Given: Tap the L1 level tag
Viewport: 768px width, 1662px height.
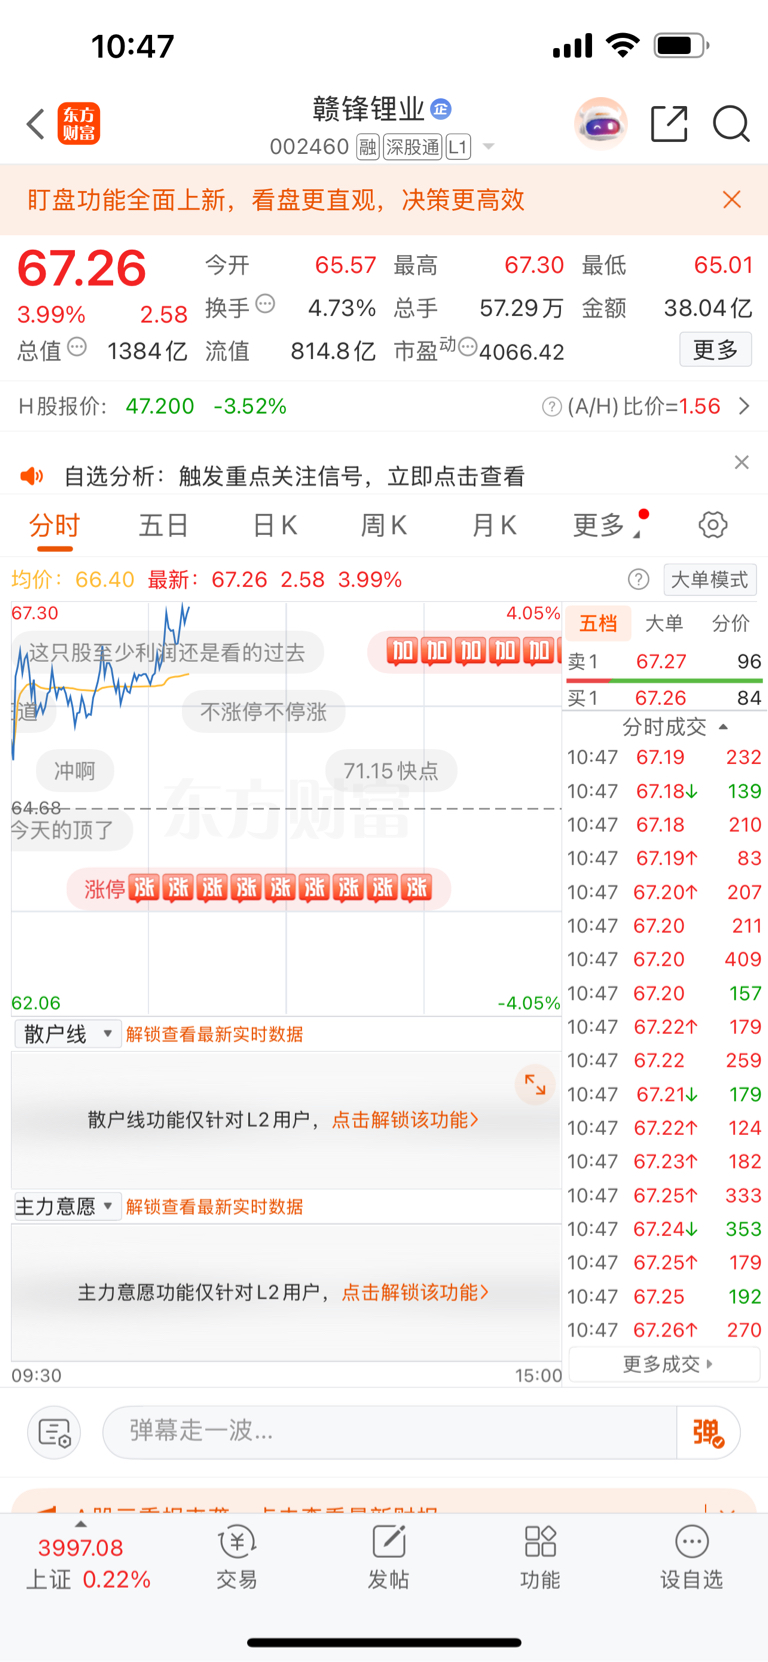Looking at the screenshot, I should coord(458,147).
